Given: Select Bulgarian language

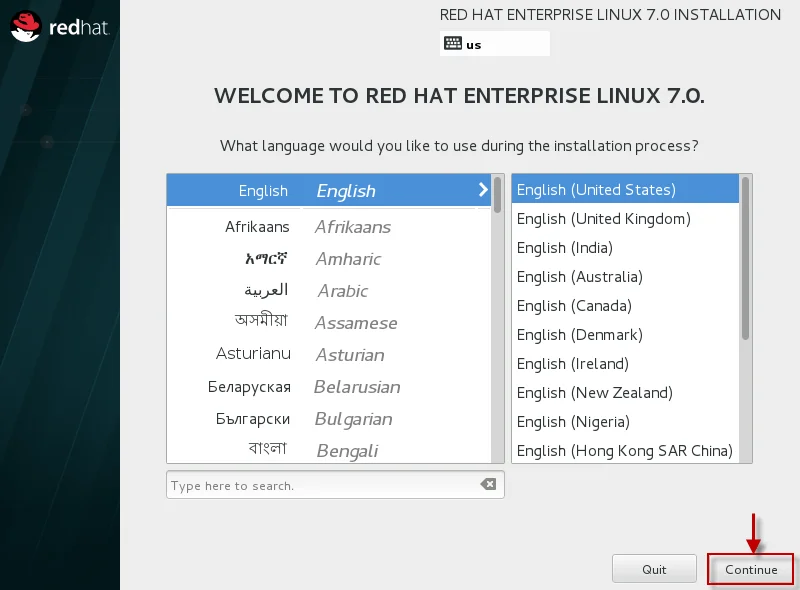Looking at the screenshot, I should pos(329,419).
